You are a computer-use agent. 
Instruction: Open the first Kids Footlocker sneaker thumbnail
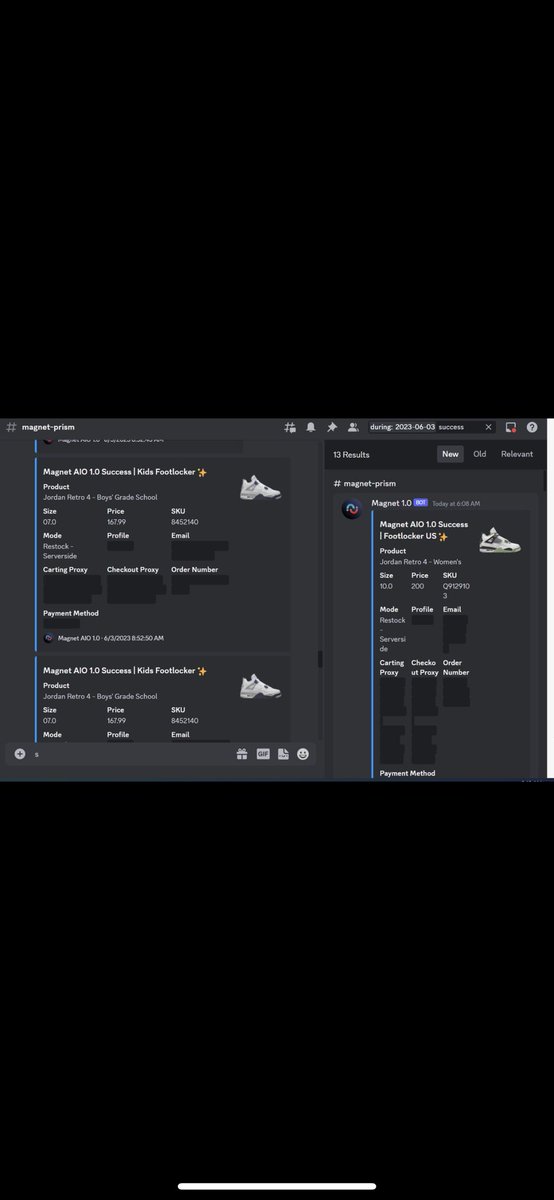tap(261, 487)
